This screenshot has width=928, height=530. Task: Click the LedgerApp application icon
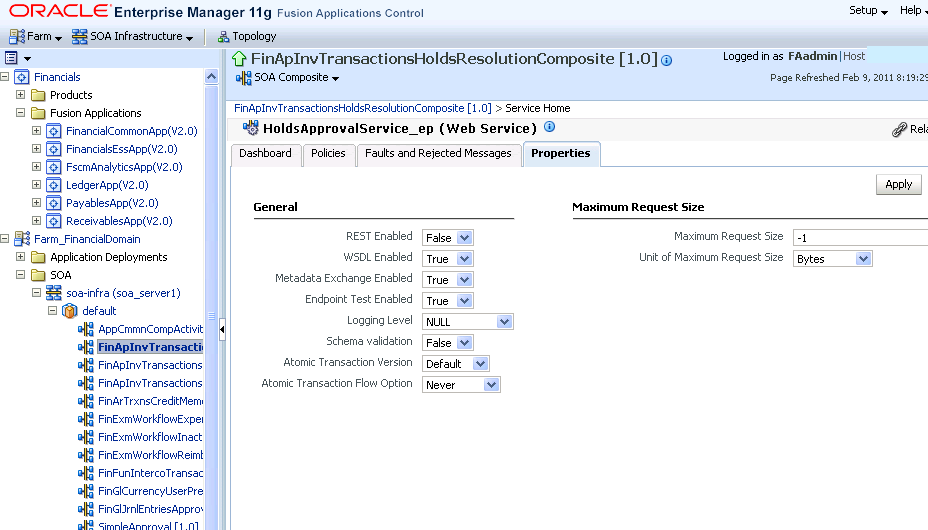coord(54,185)
